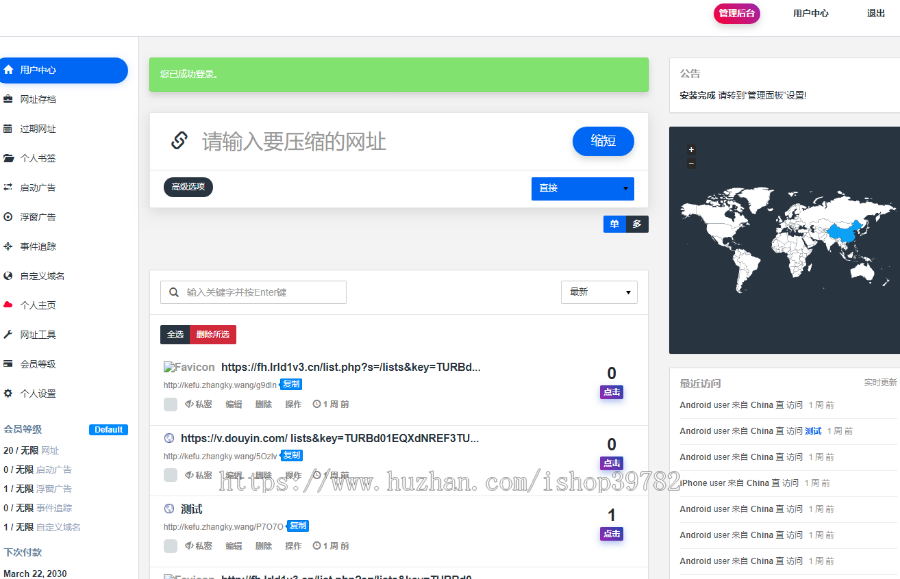Click the Default membership badge
900x579 pixels.
click(x=108, y=429)
